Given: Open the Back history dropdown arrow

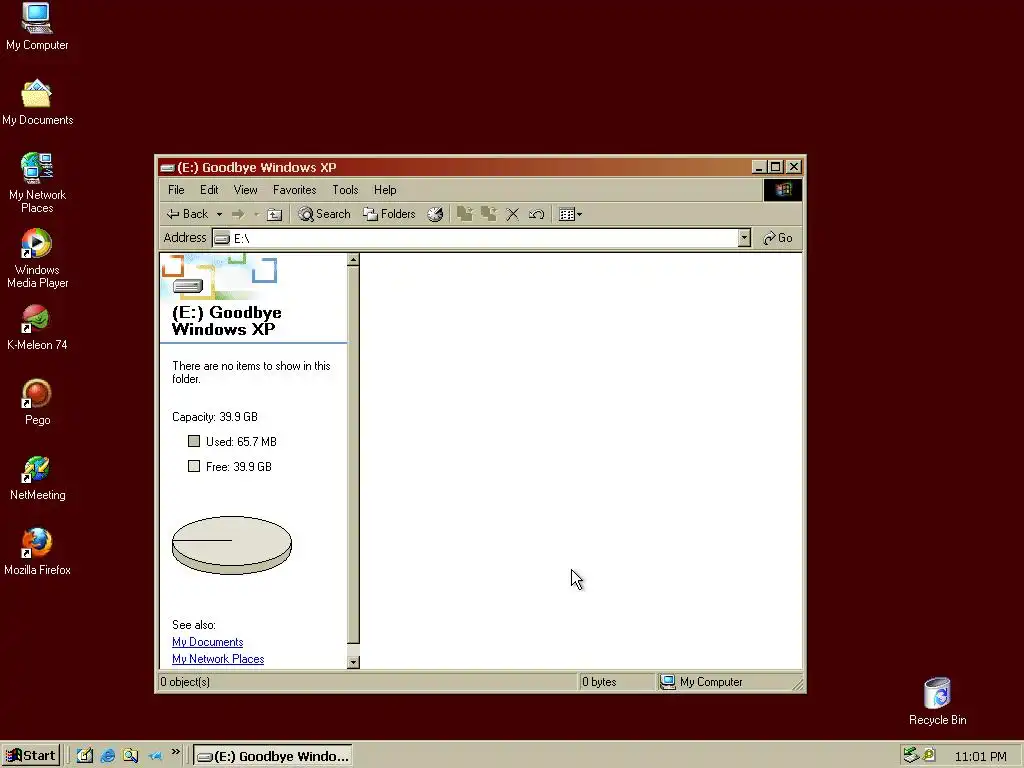Looking at the screenshot, I should [x=219, y=214].
